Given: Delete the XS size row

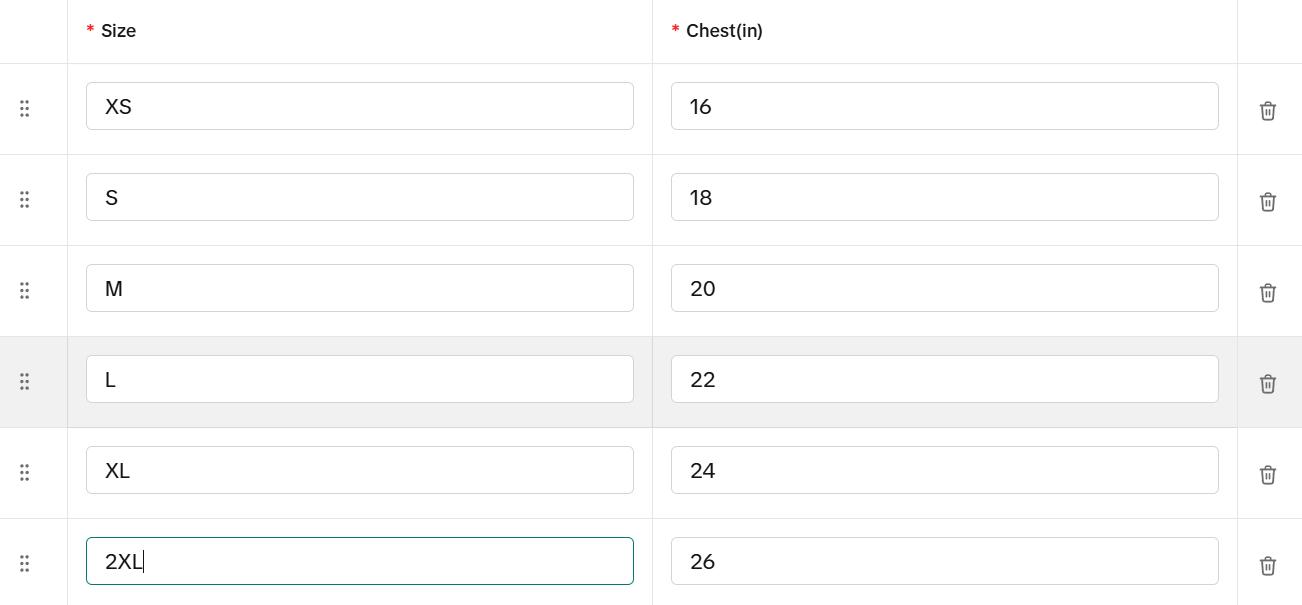Looking at the screenshot, I should tap(1267, 110).
